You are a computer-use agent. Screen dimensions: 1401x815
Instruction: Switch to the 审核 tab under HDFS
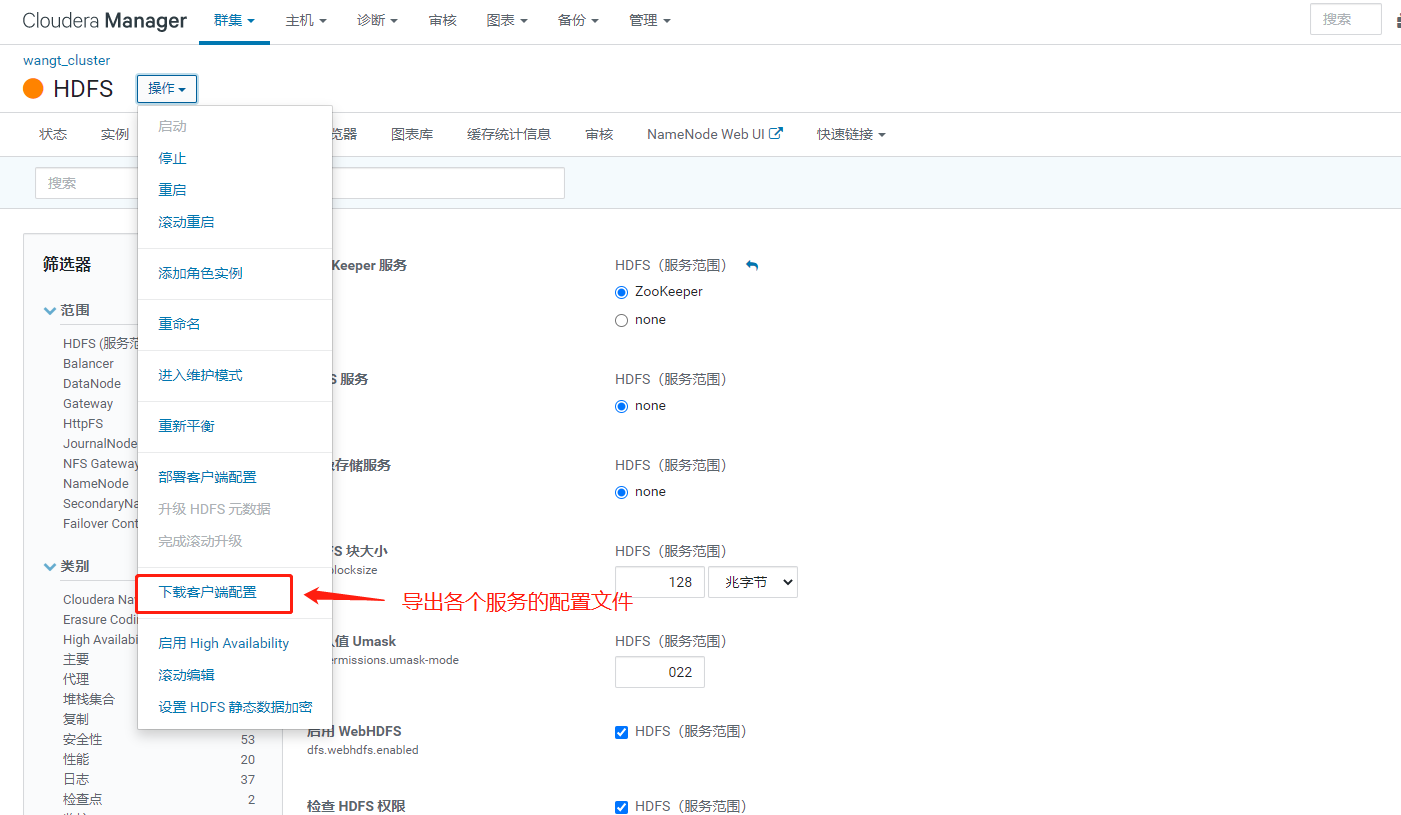click(599, 134)
